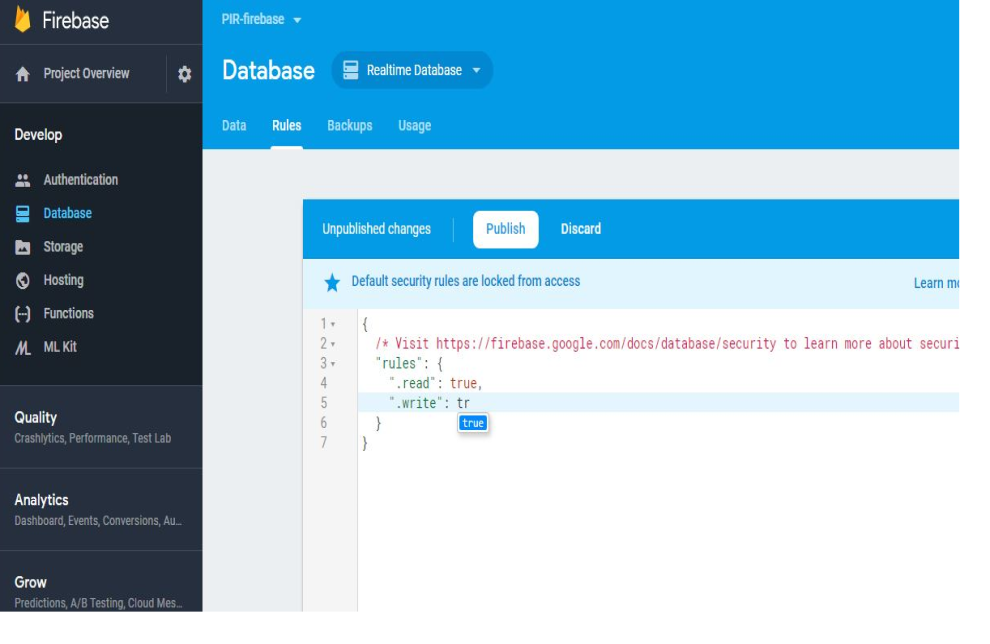This screenshot has width=990, height=644.
Task: Discard the unpublished rule changes
Action: (581, 229)
